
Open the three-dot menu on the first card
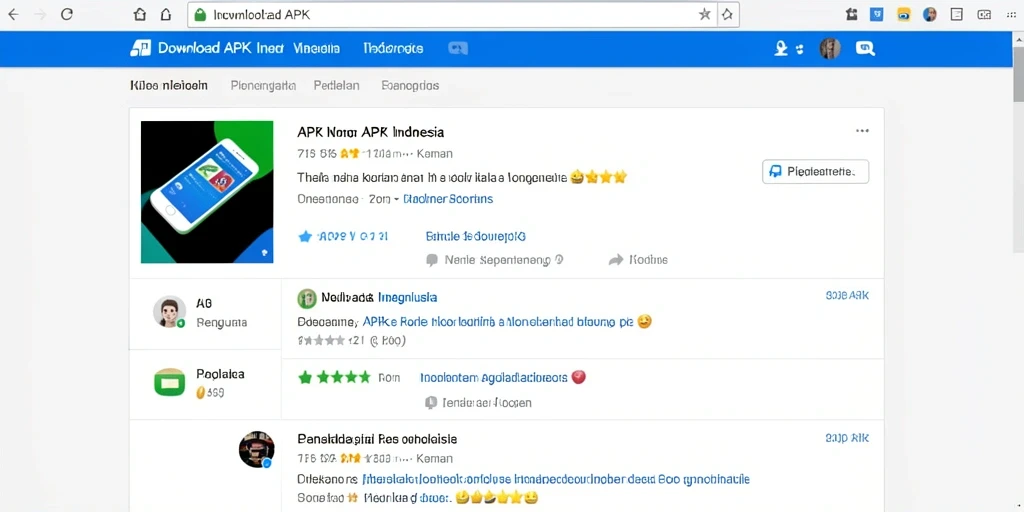[x=863, y=131]
